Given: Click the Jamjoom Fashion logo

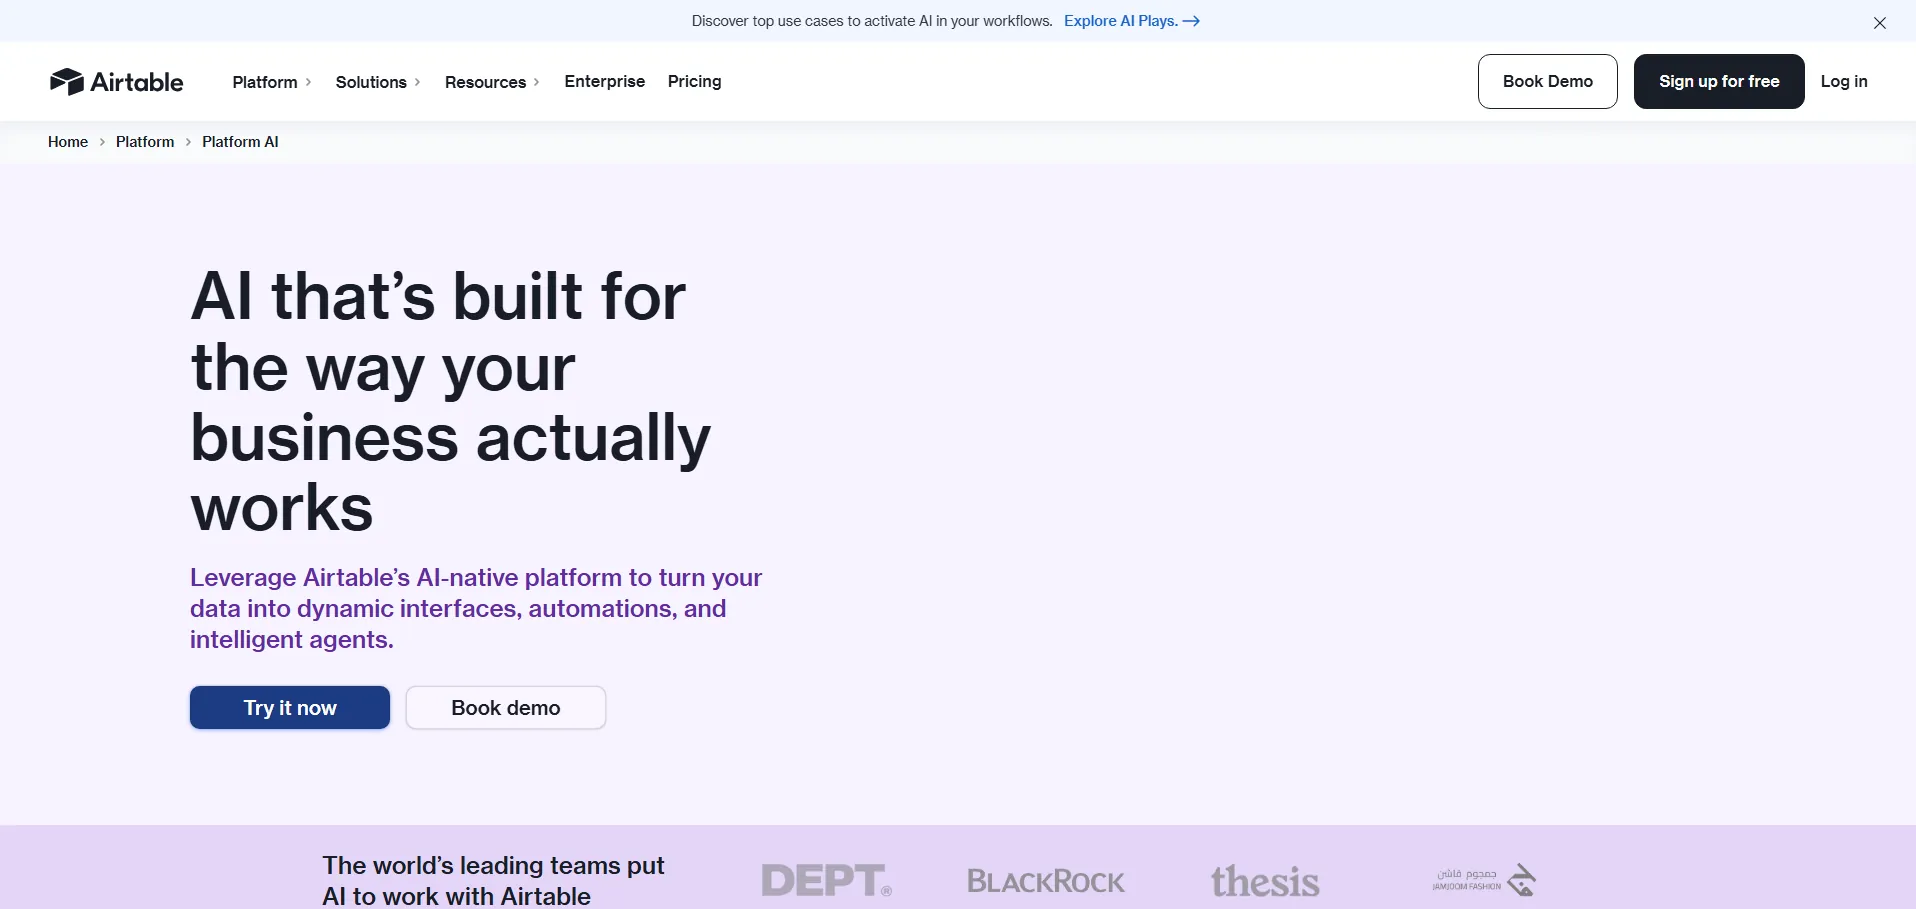Looking at the screenshot, I should [x=1484, y=880].
